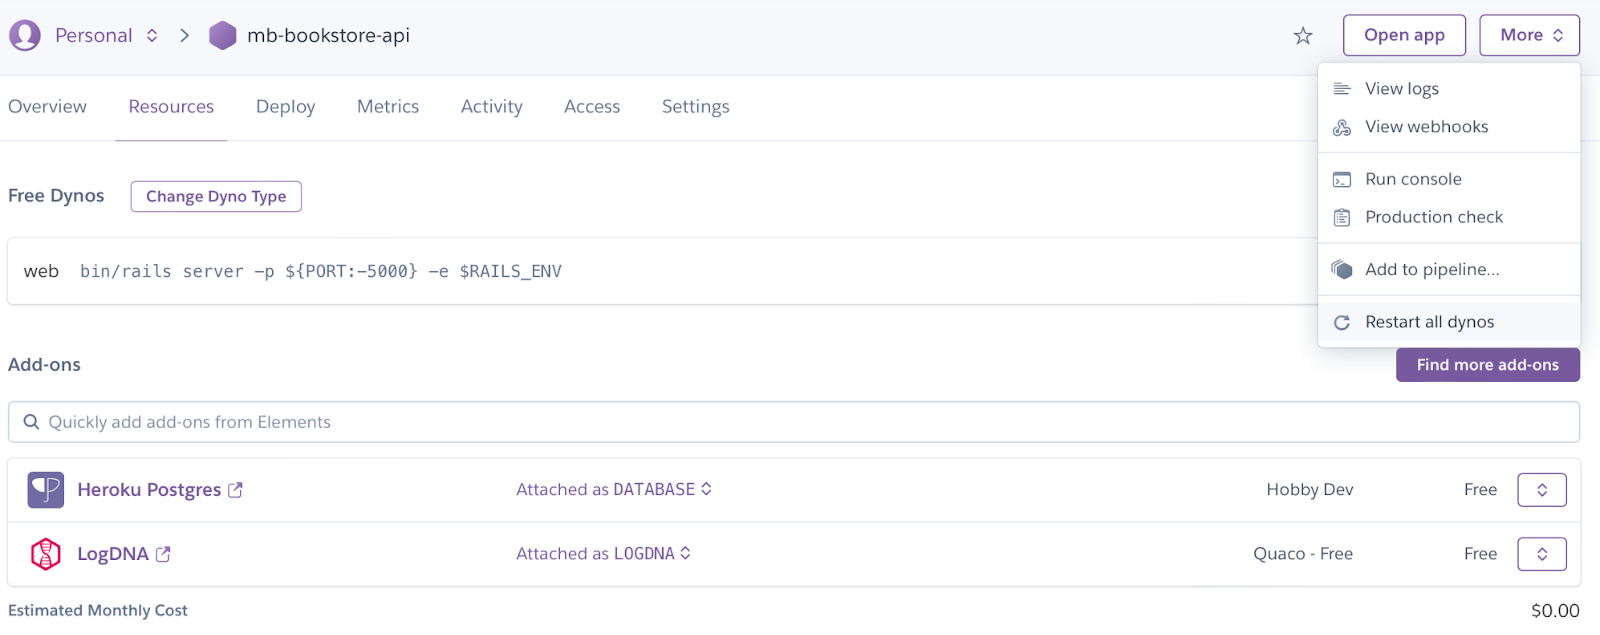This screenshot has width=1600, height=635.
Task: Switch to the Metrics tab
Action: pyautogui.click(x=388, y=107)
